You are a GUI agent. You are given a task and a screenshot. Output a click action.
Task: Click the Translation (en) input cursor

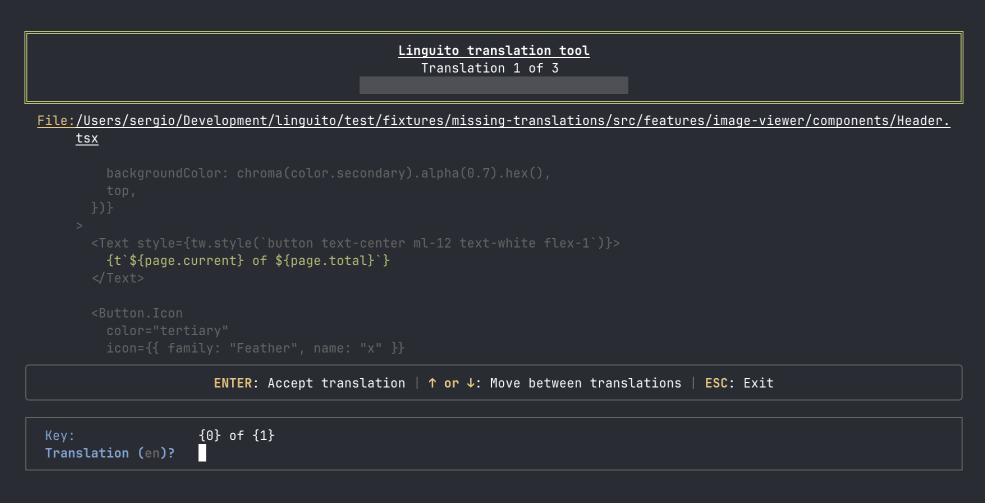(202, 453)
